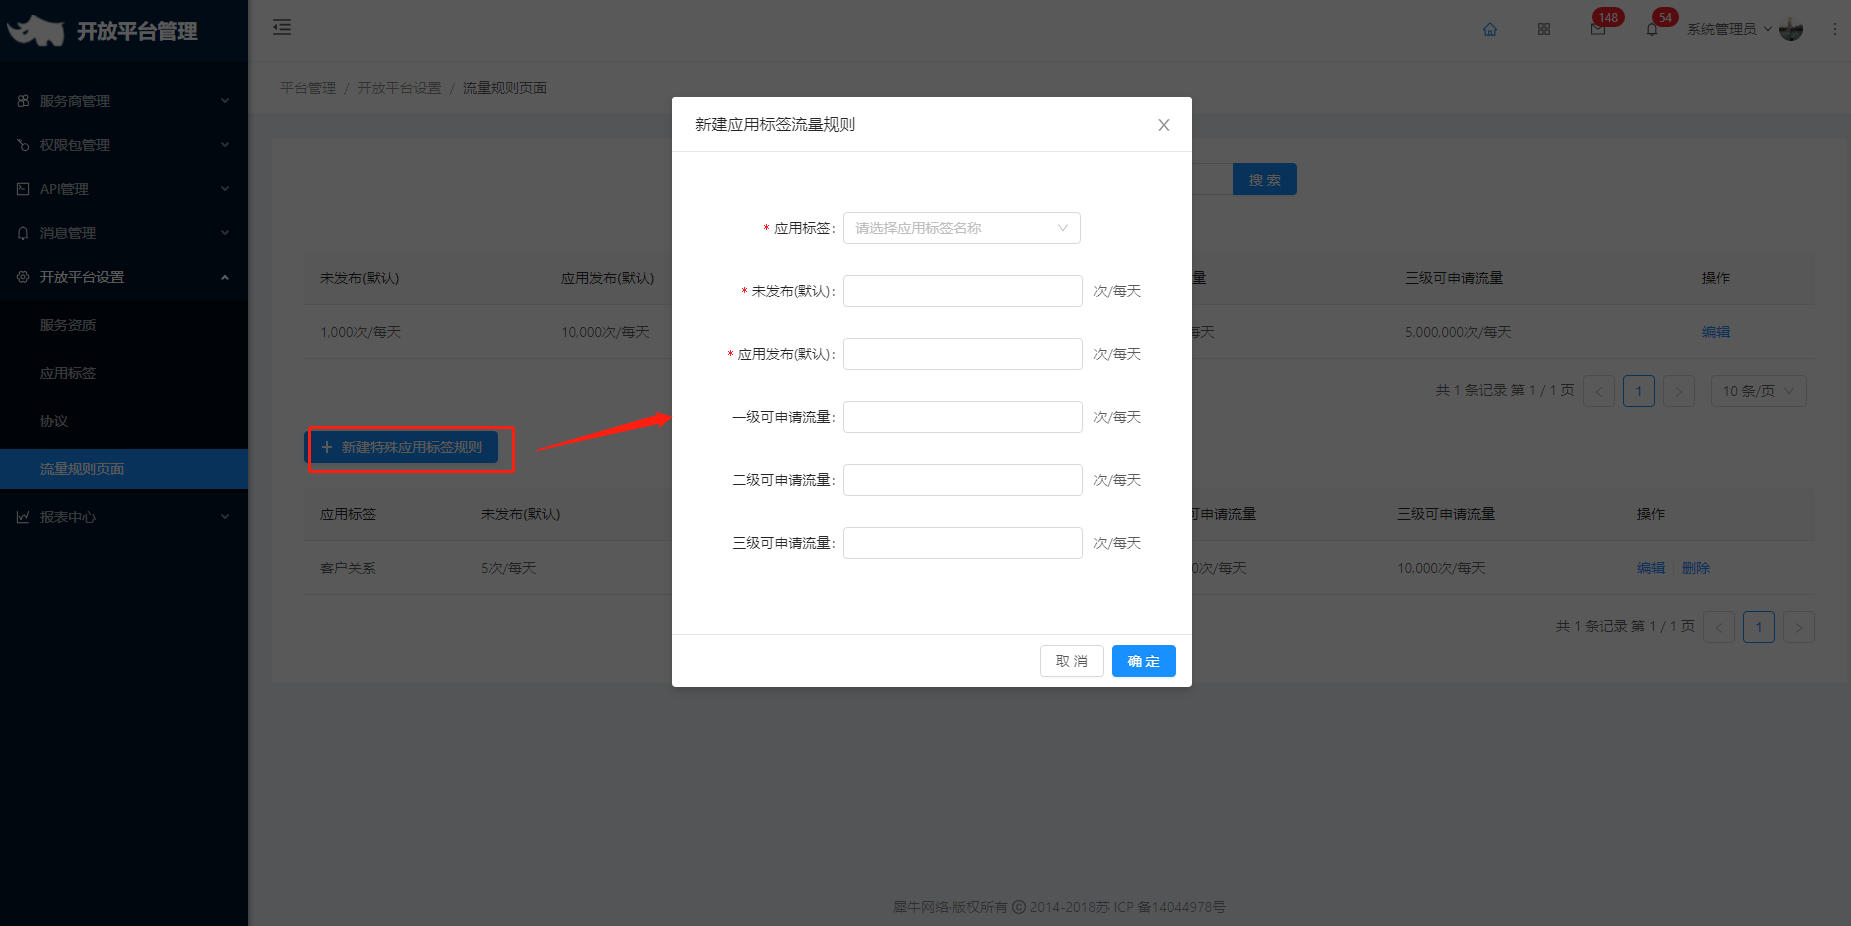Image resolution: width=1851 pixels, height=926 pixels.
Task: Open mail inbox with 148 badge
Action: coord(1598,29)
